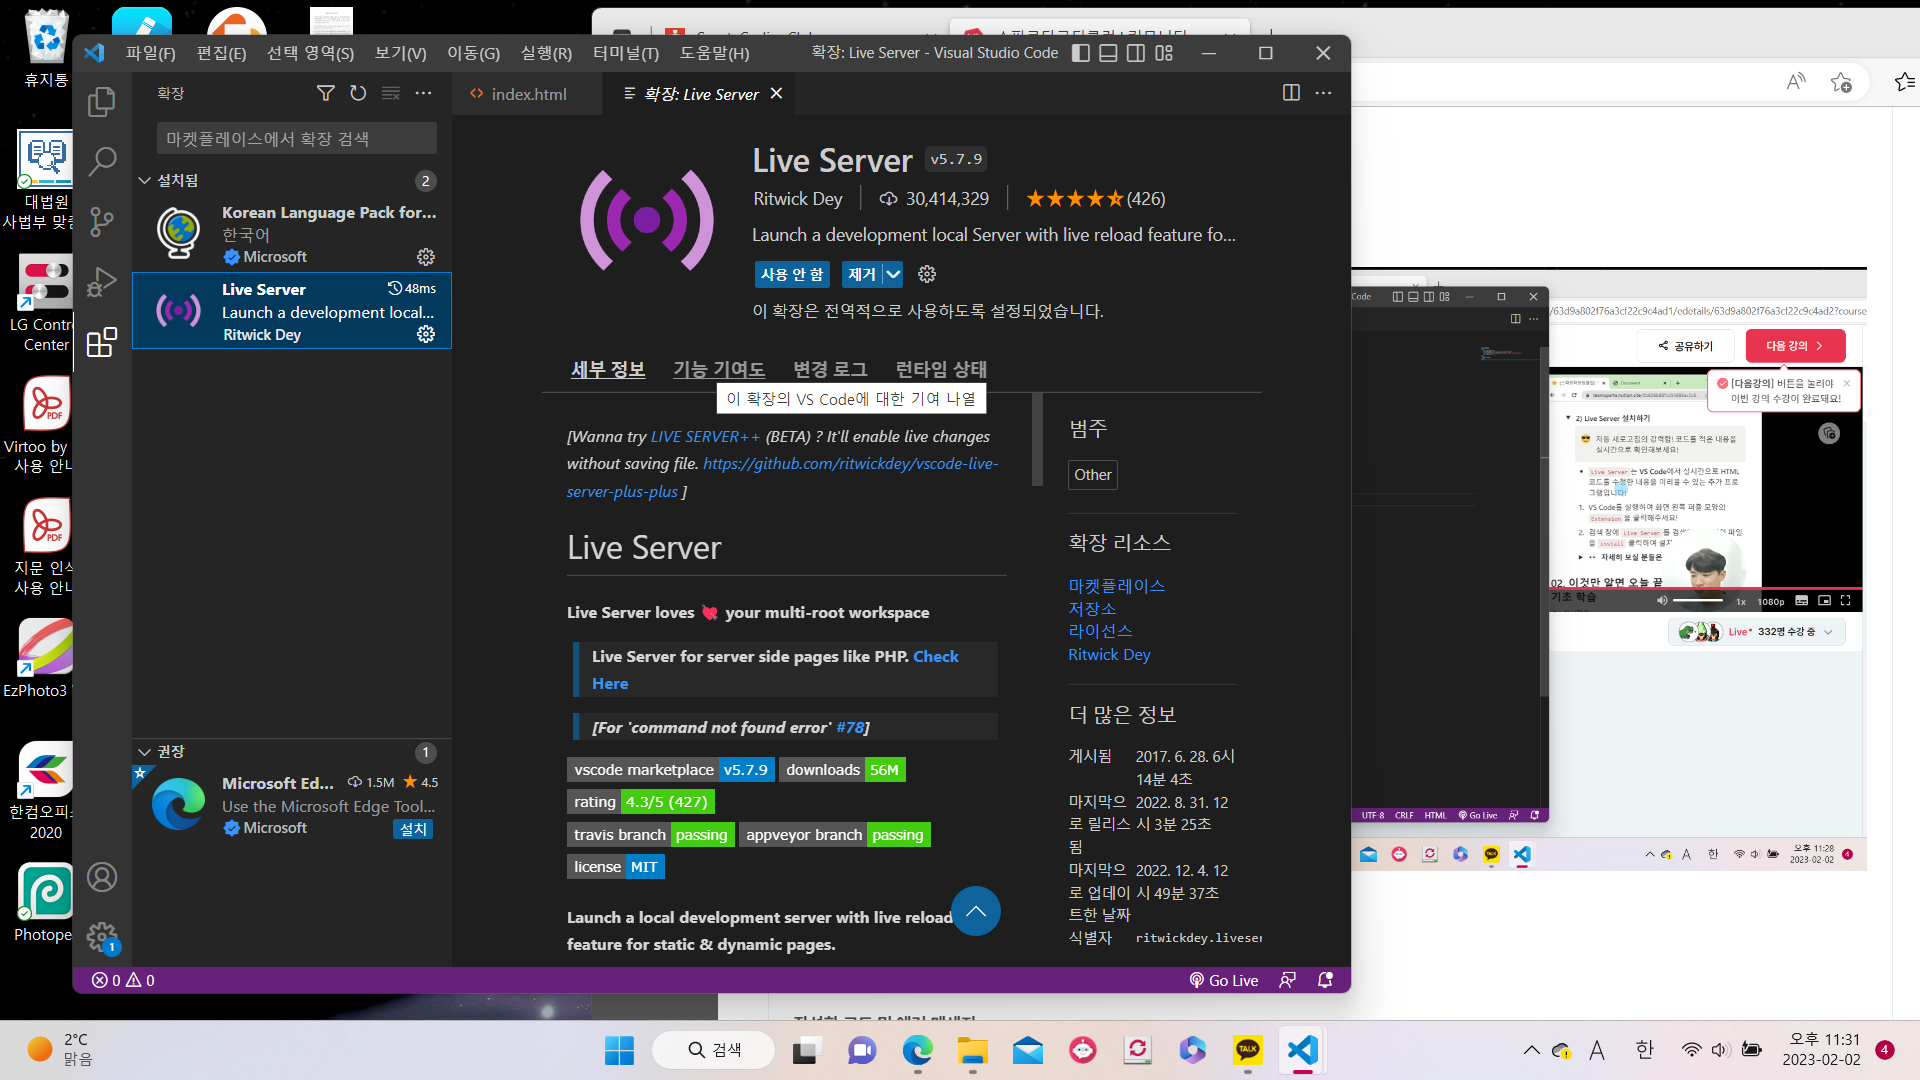Viewport: 1920px width, 1080px height.
Task: Refresh the extensions list
Action: (358, 93)
